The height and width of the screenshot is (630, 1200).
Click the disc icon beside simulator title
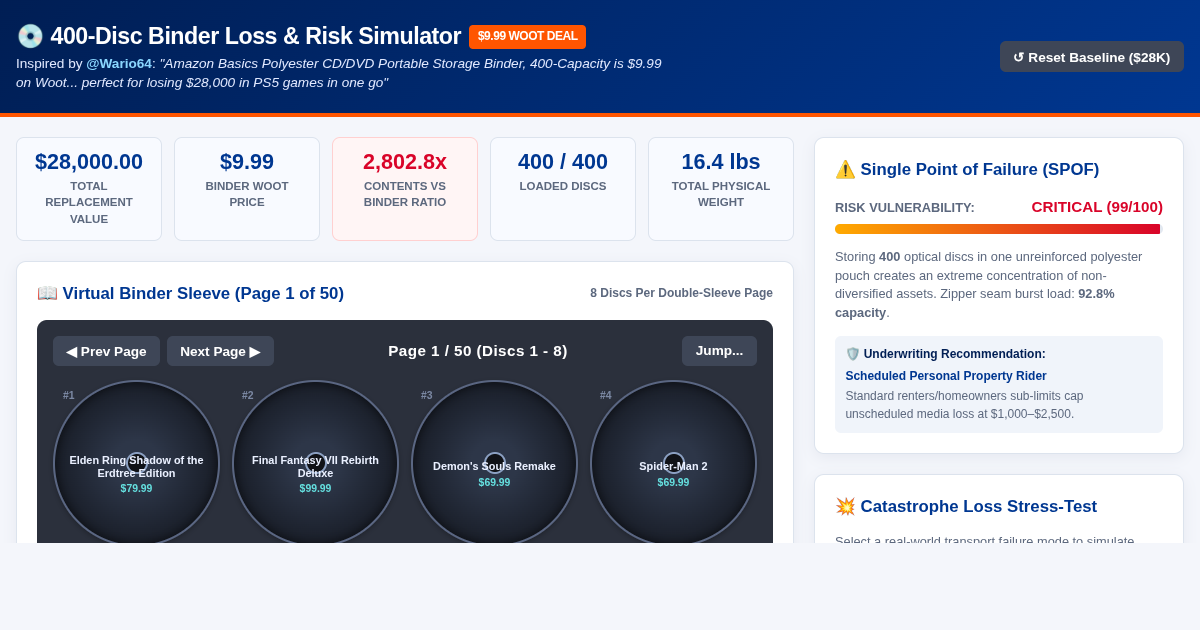point(30,36)
